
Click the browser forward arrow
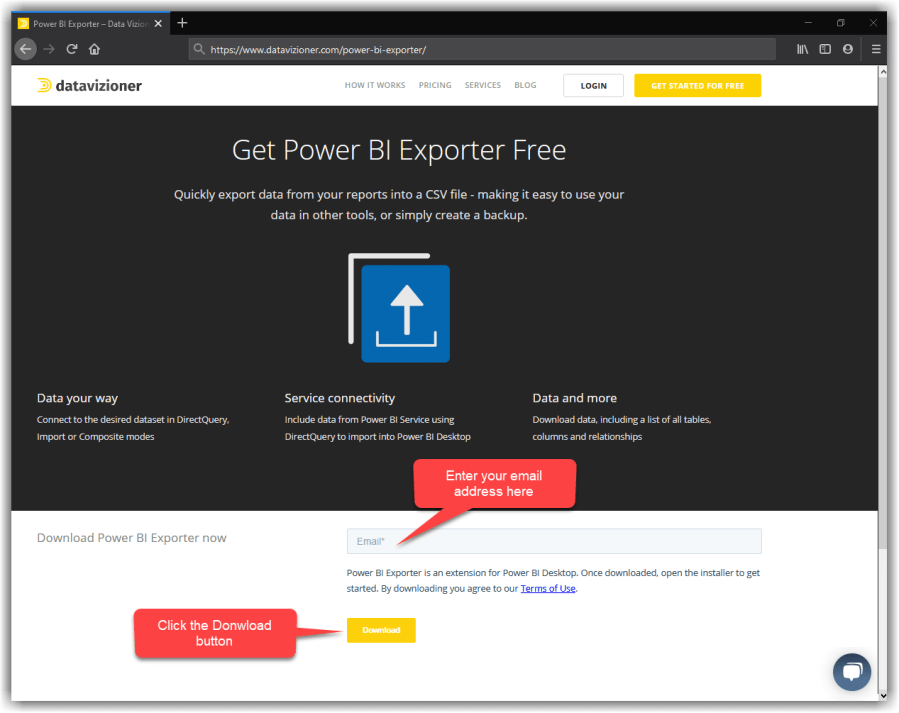[x=49, y=49]
